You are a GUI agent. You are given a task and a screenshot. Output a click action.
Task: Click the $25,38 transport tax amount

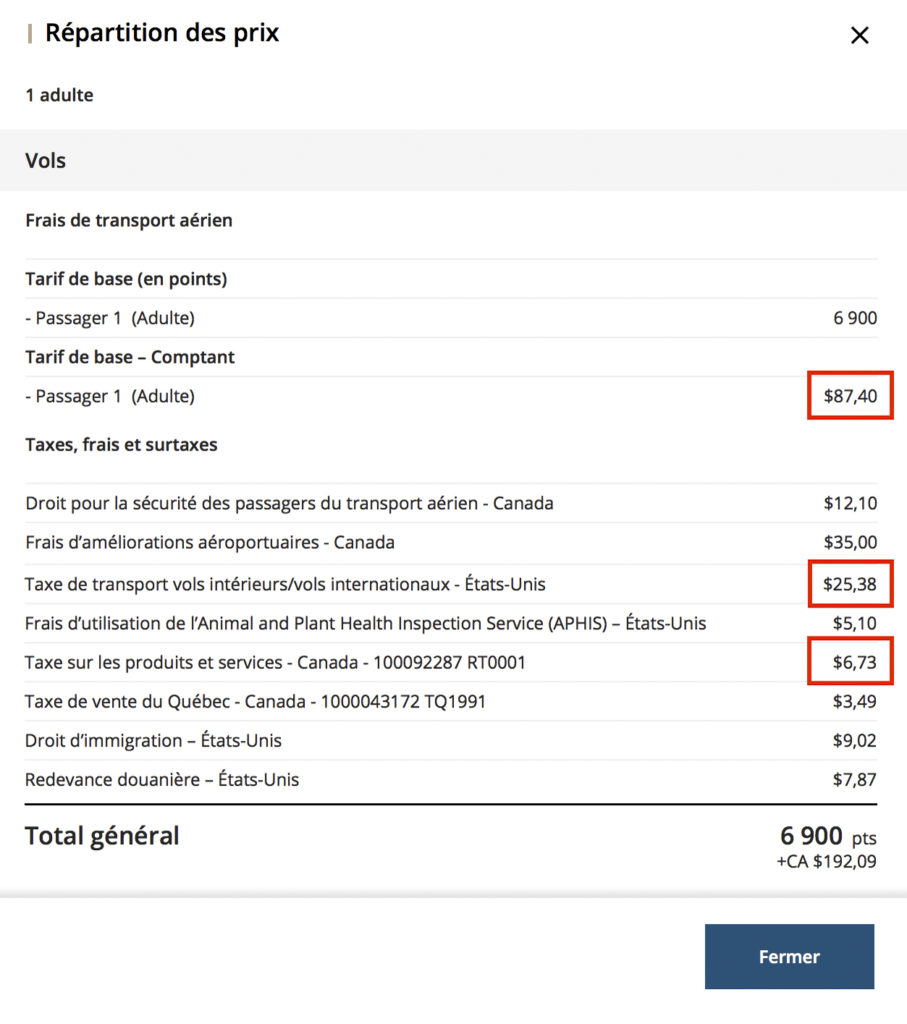tap(850, 584)
